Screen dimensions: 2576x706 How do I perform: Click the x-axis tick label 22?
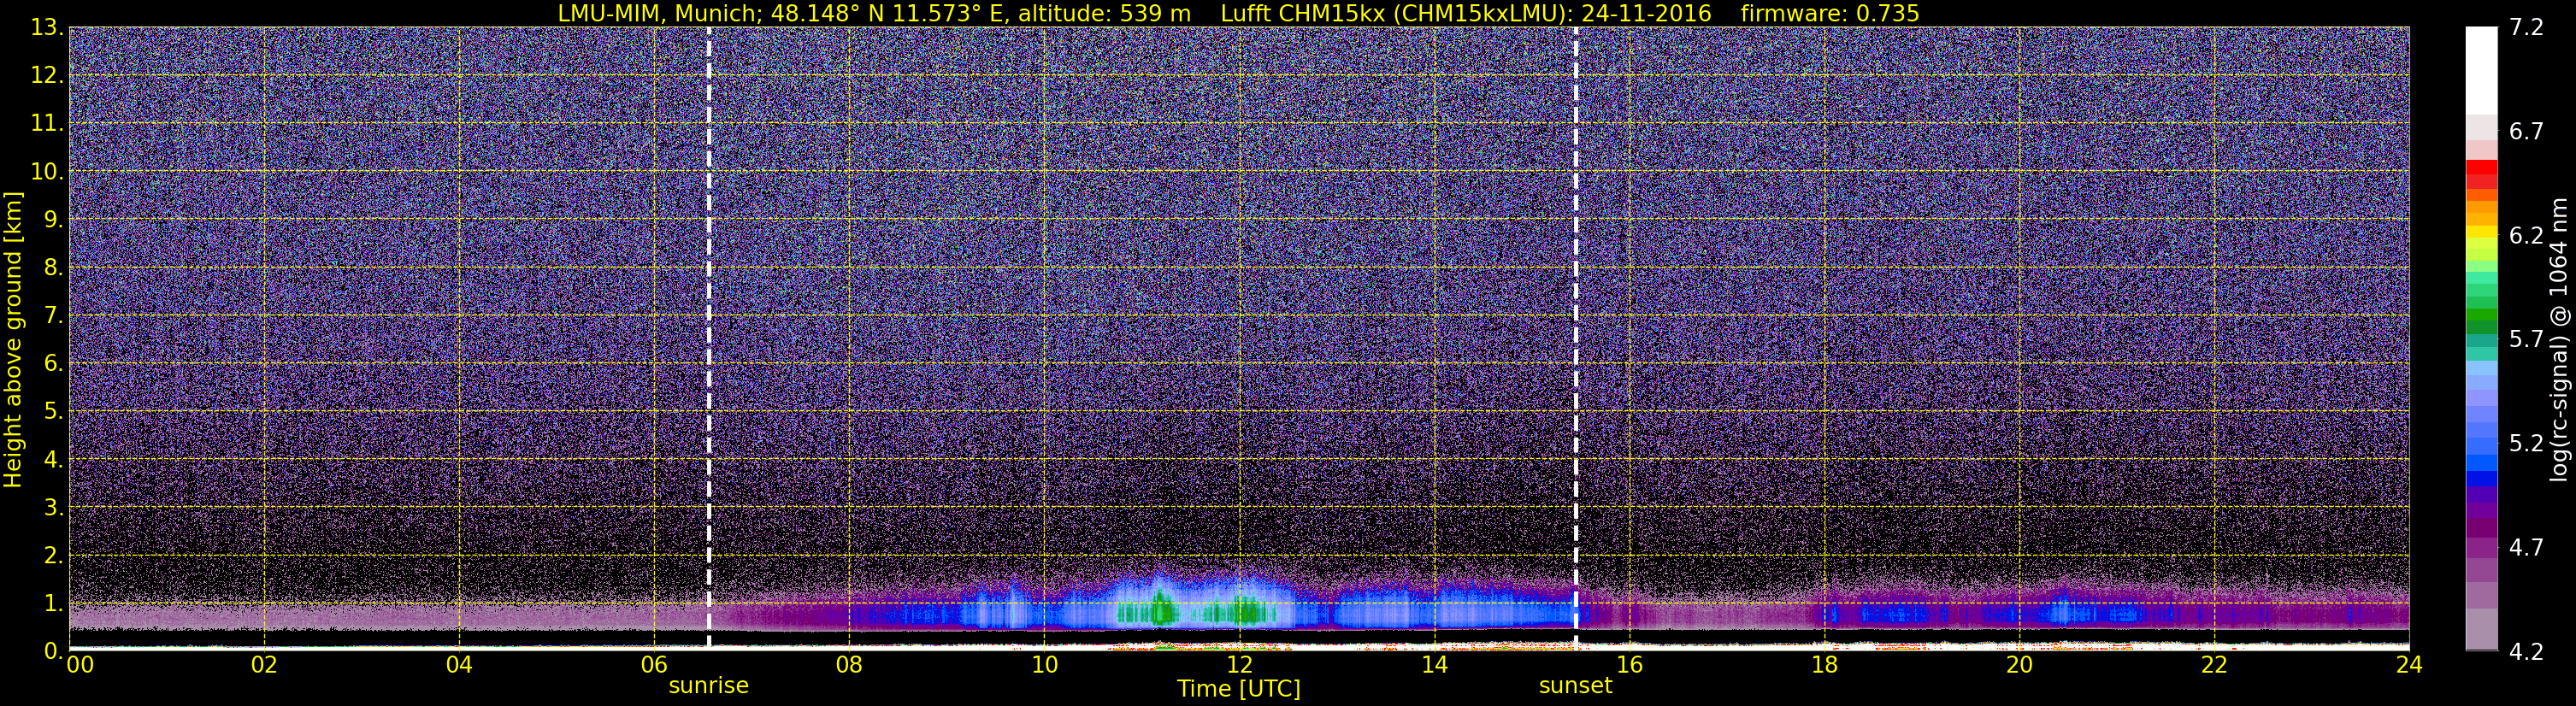(x=2214, y=665)
